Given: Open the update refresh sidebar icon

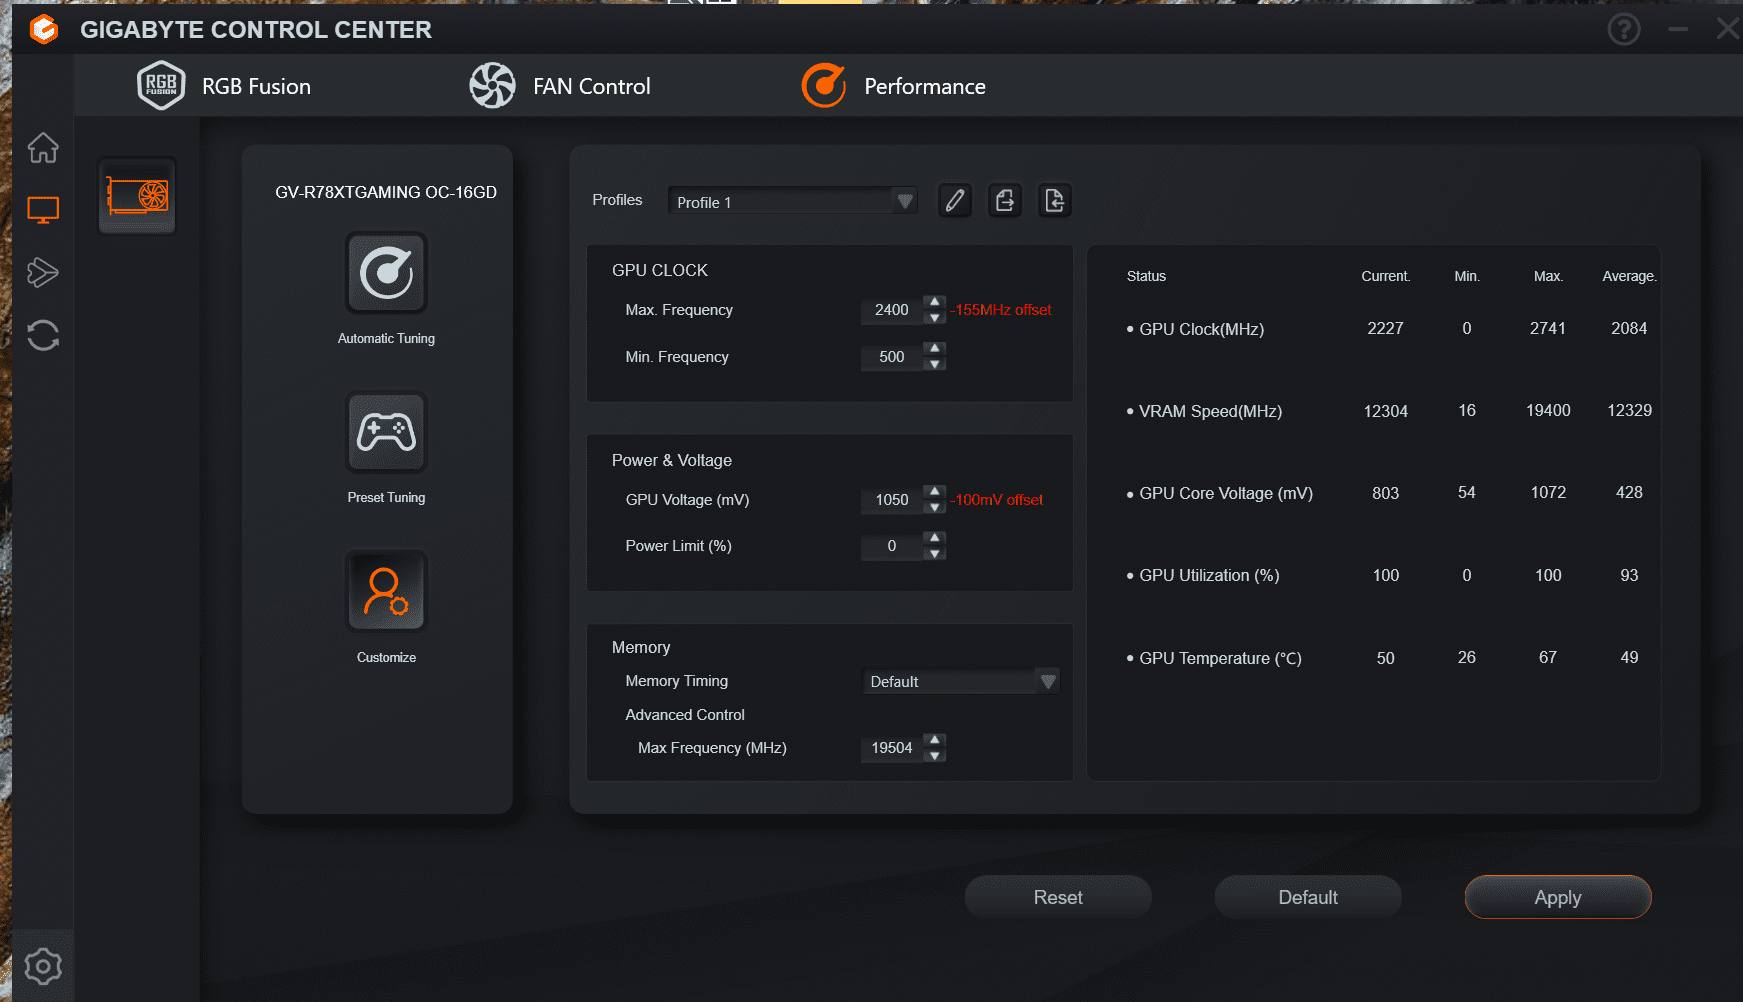Looking at the screenshot, I should 43,335.
